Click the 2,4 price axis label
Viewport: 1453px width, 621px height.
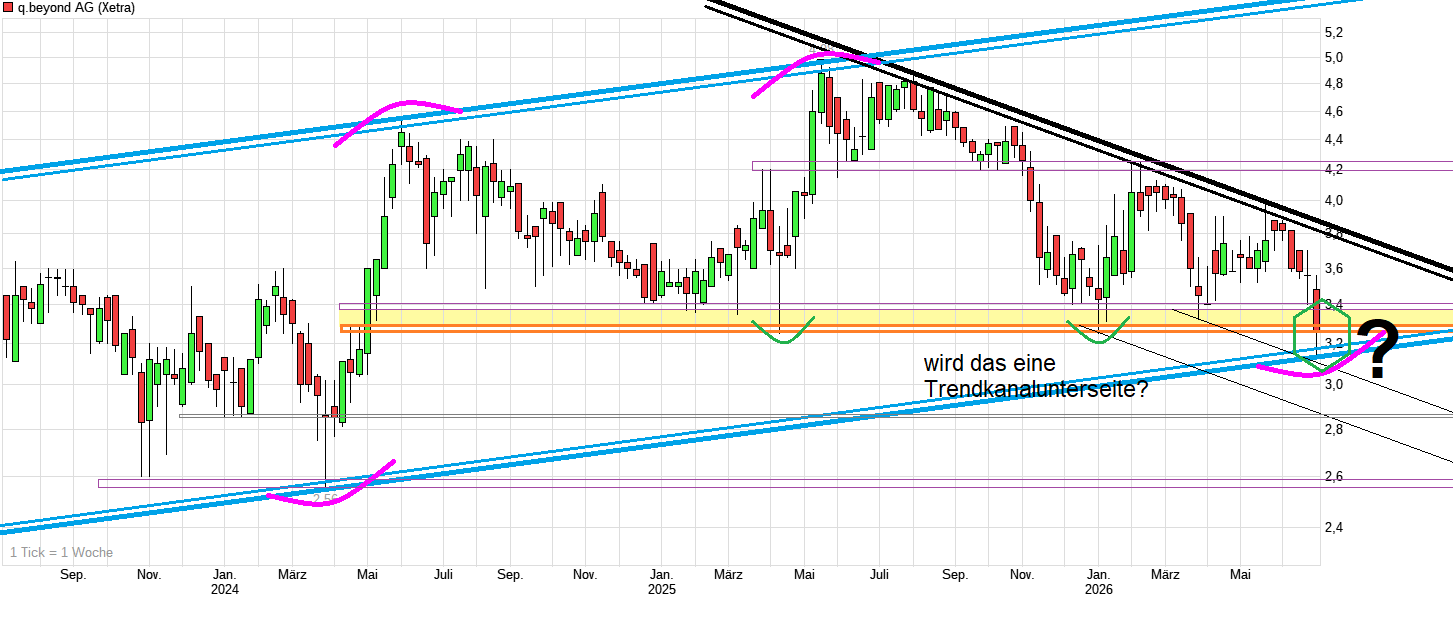coord(1333,527)
